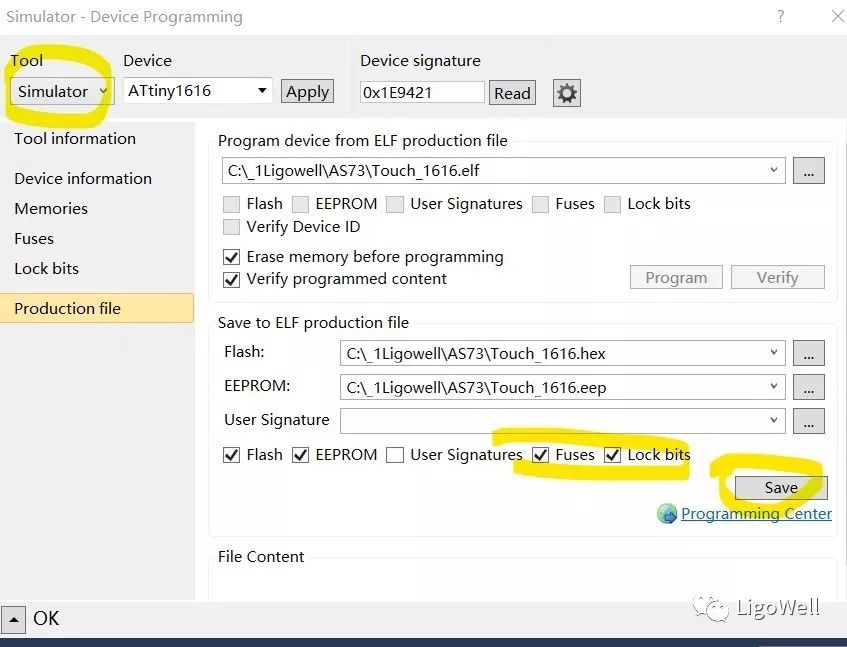Uncheck Fuses in Save to ELF section
The image size is (847, 647).
(x=540, y=455)
